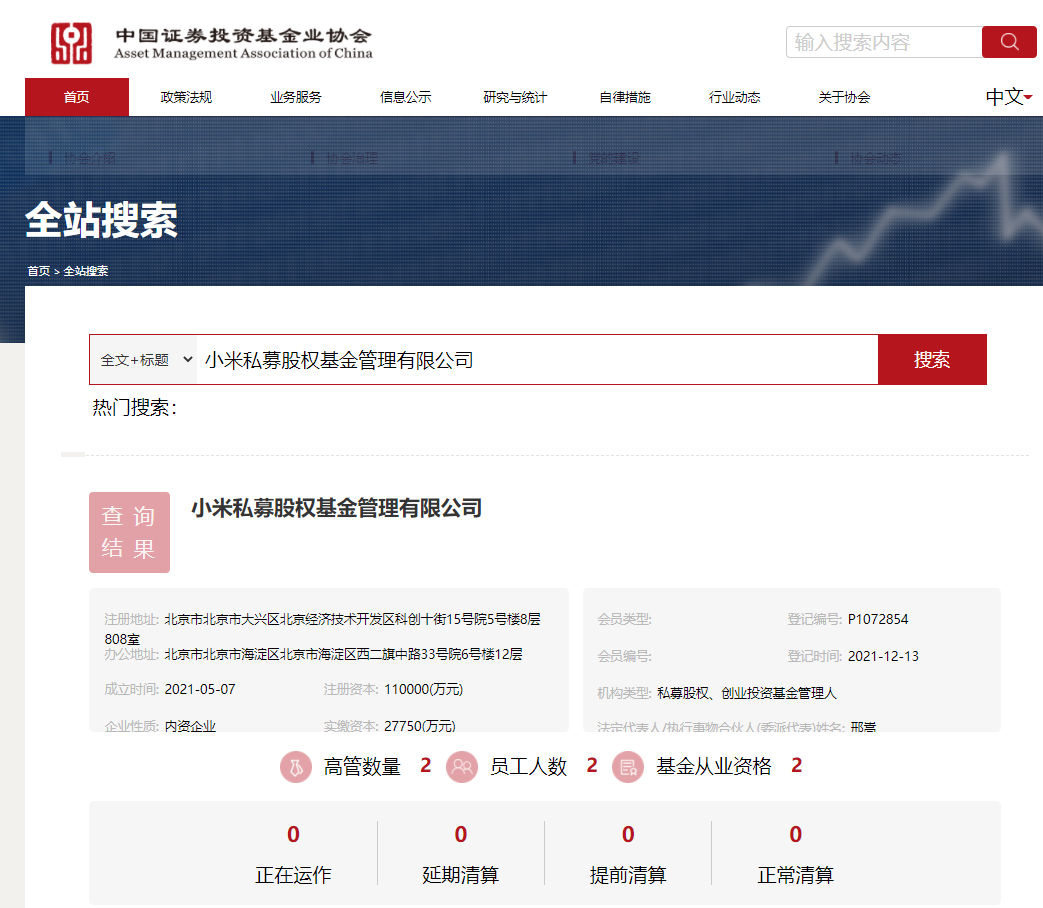Click the 全站搜索 page heading
The width and height of the screenshot is (1043, 908).
pos(102,220)
